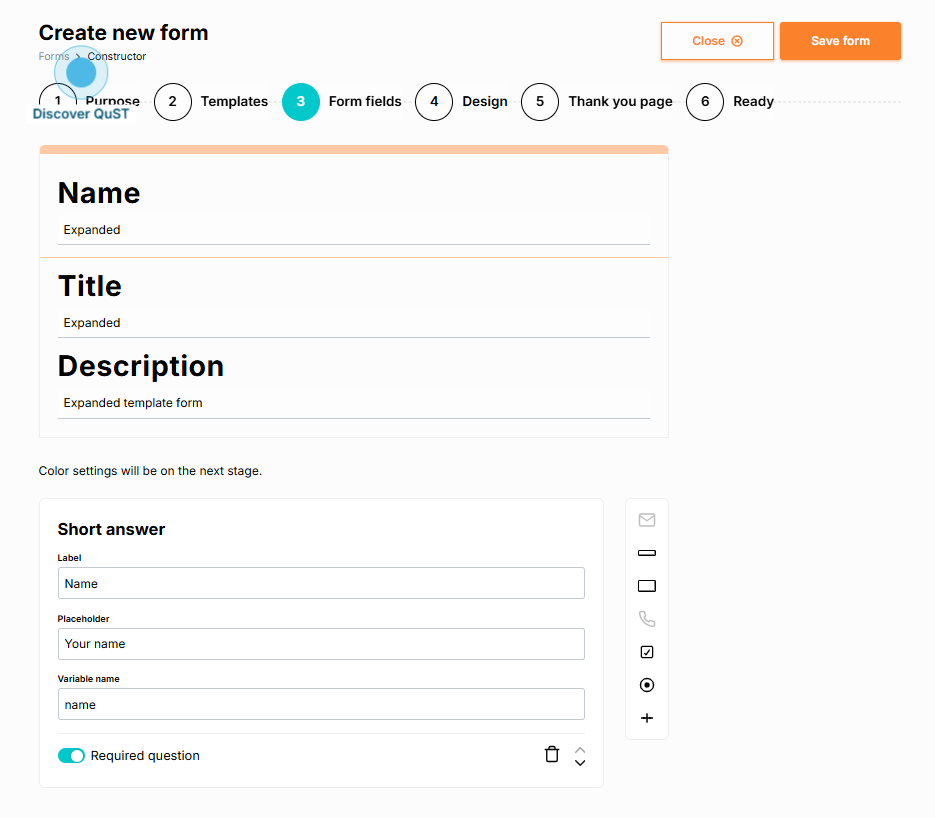Close the form constructor

[717, 41]
